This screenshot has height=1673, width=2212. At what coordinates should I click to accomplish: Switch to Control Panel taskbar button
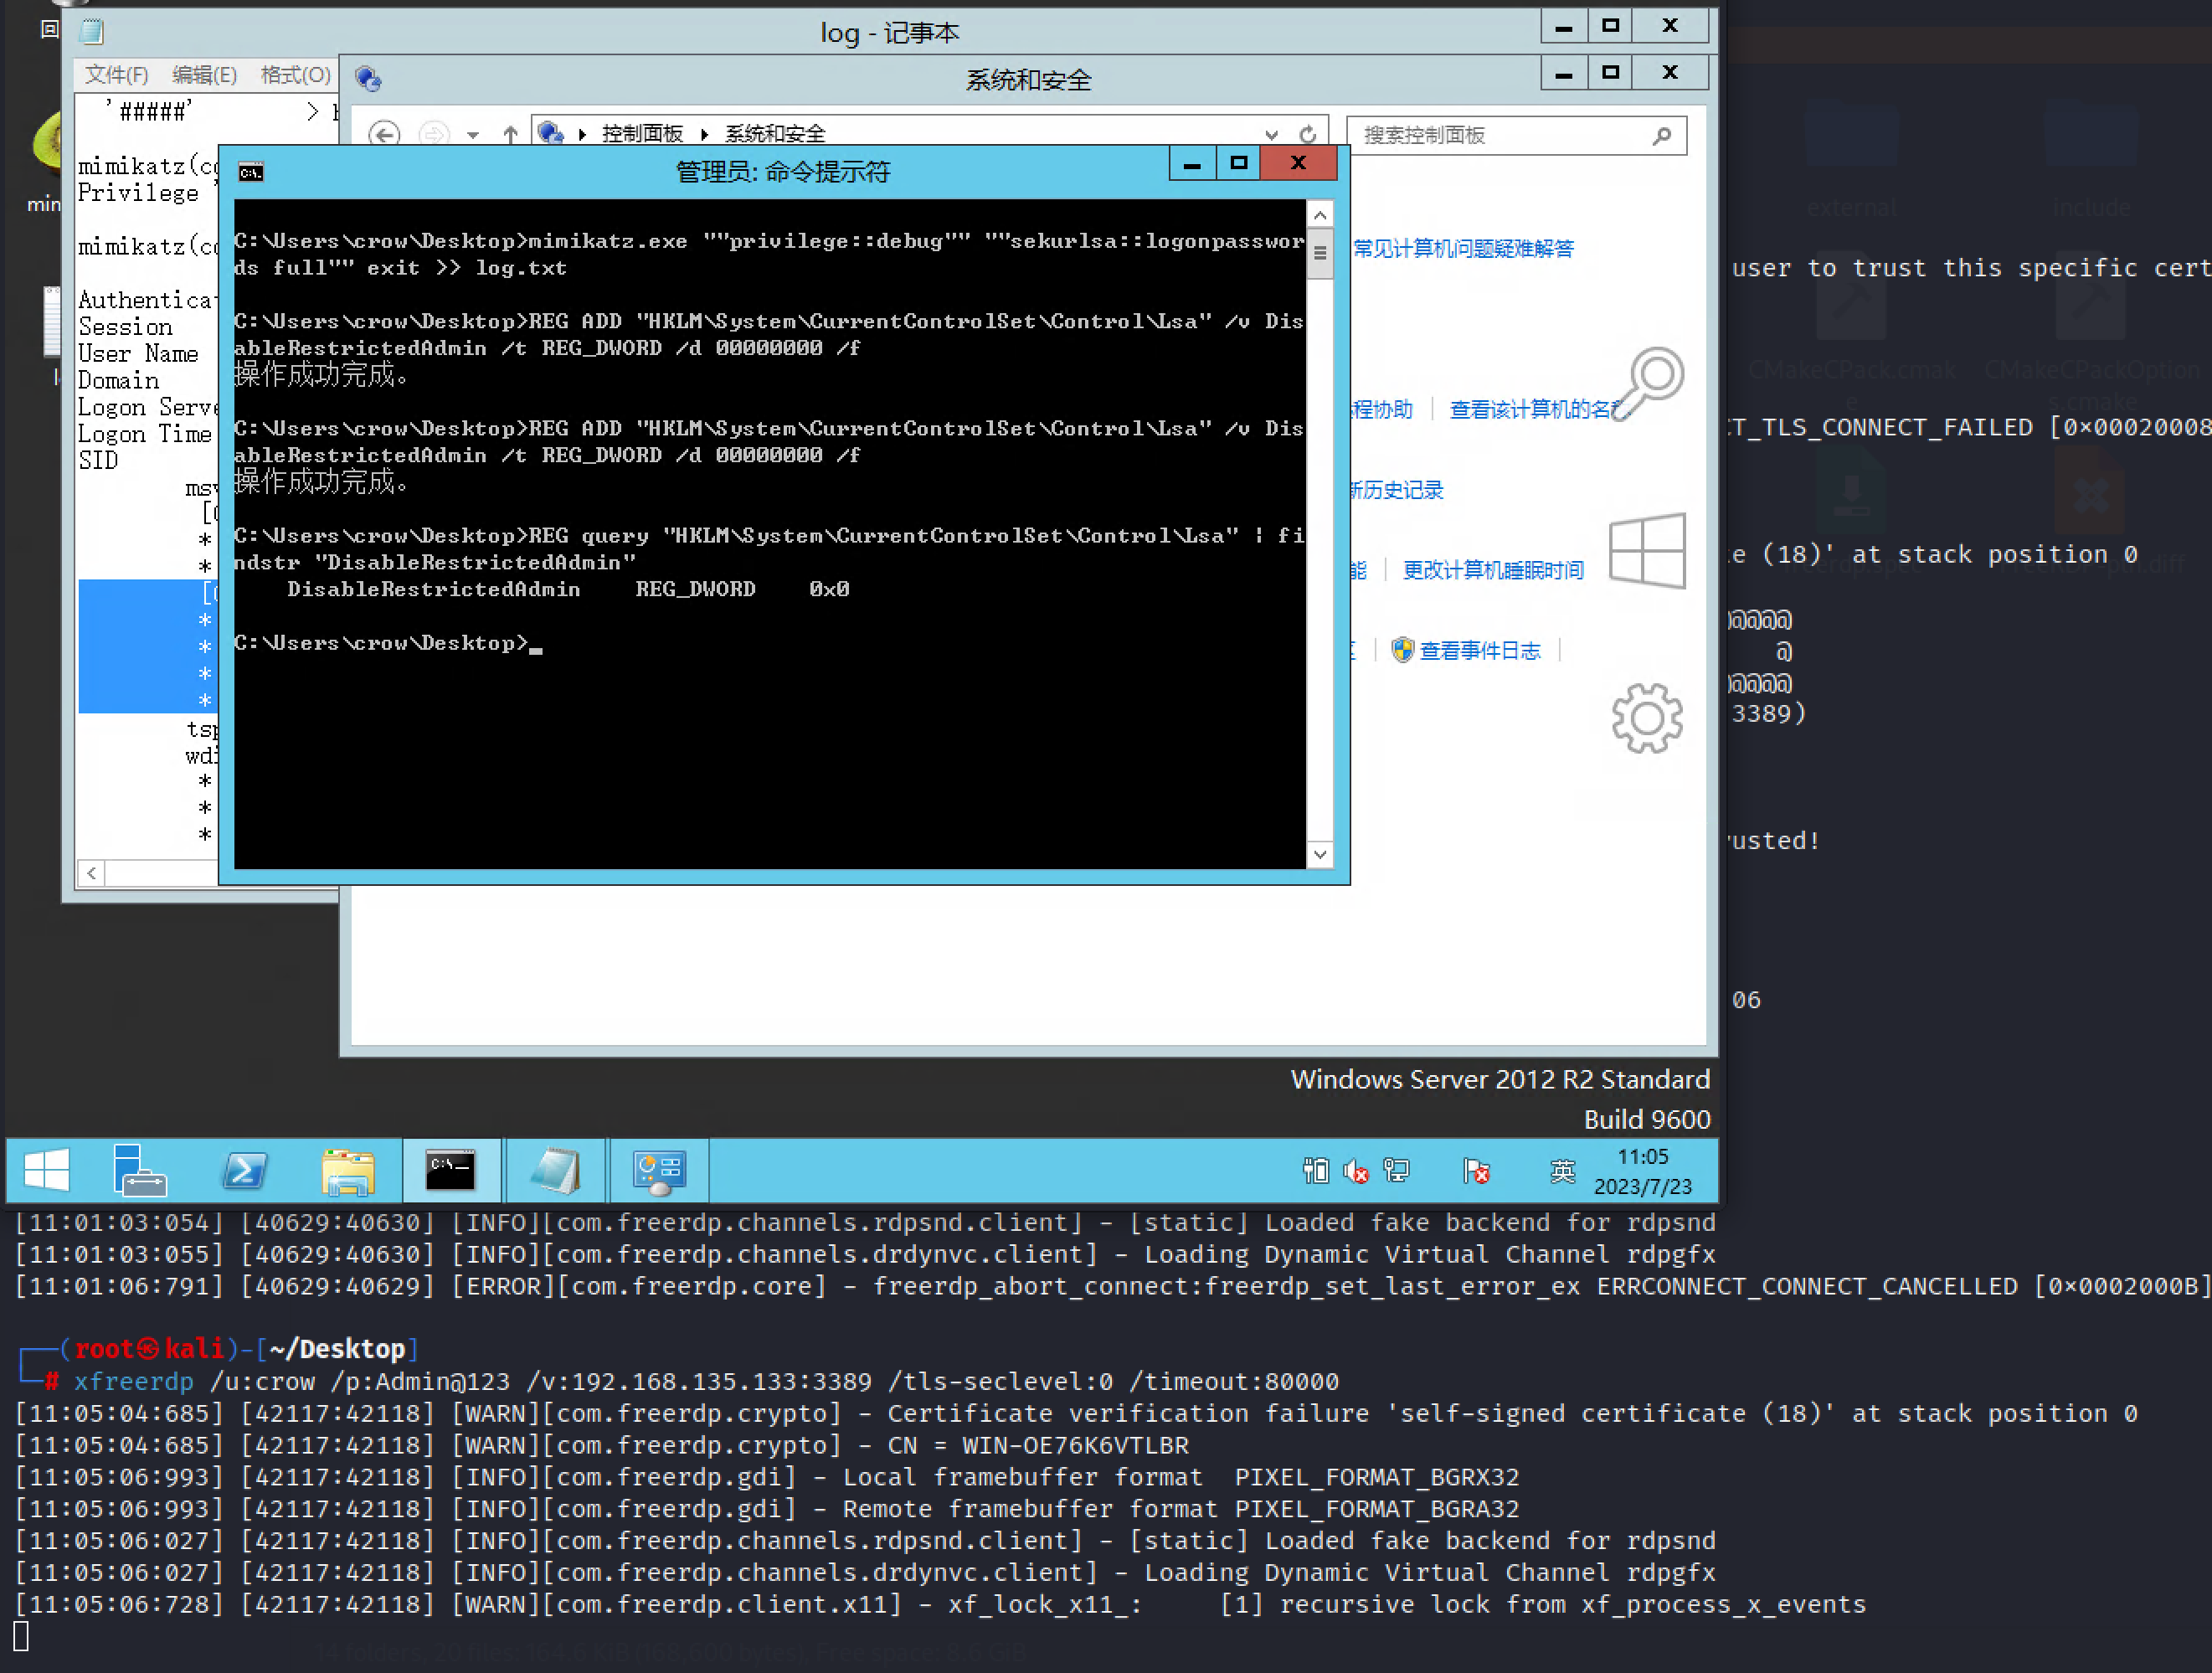659,1170
